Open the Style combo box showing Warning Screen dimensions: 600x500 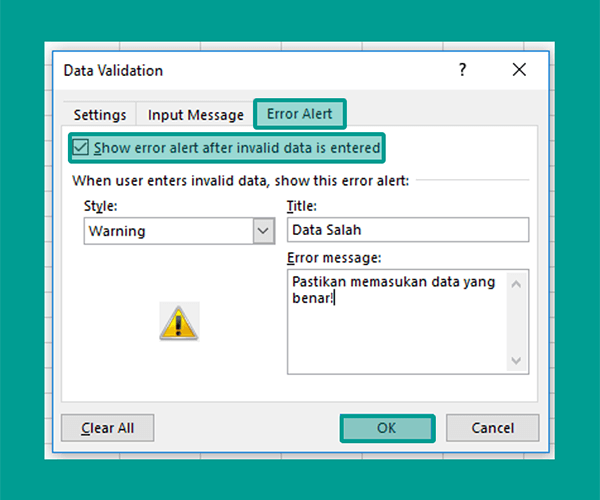pyautogui.click(x=179, y=231)
